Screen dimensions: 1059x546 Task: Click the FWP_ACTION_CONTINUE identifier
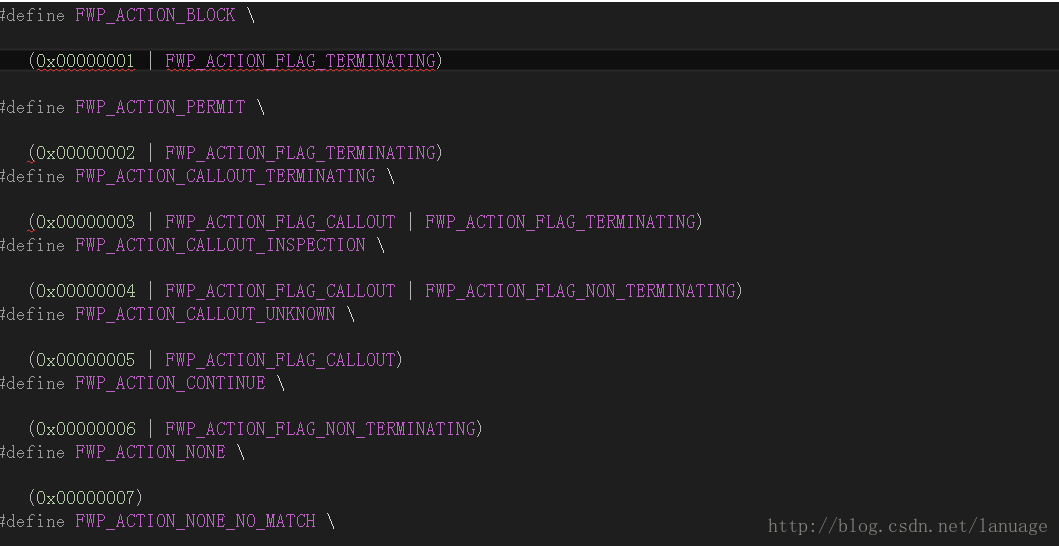tap(170, 382)
